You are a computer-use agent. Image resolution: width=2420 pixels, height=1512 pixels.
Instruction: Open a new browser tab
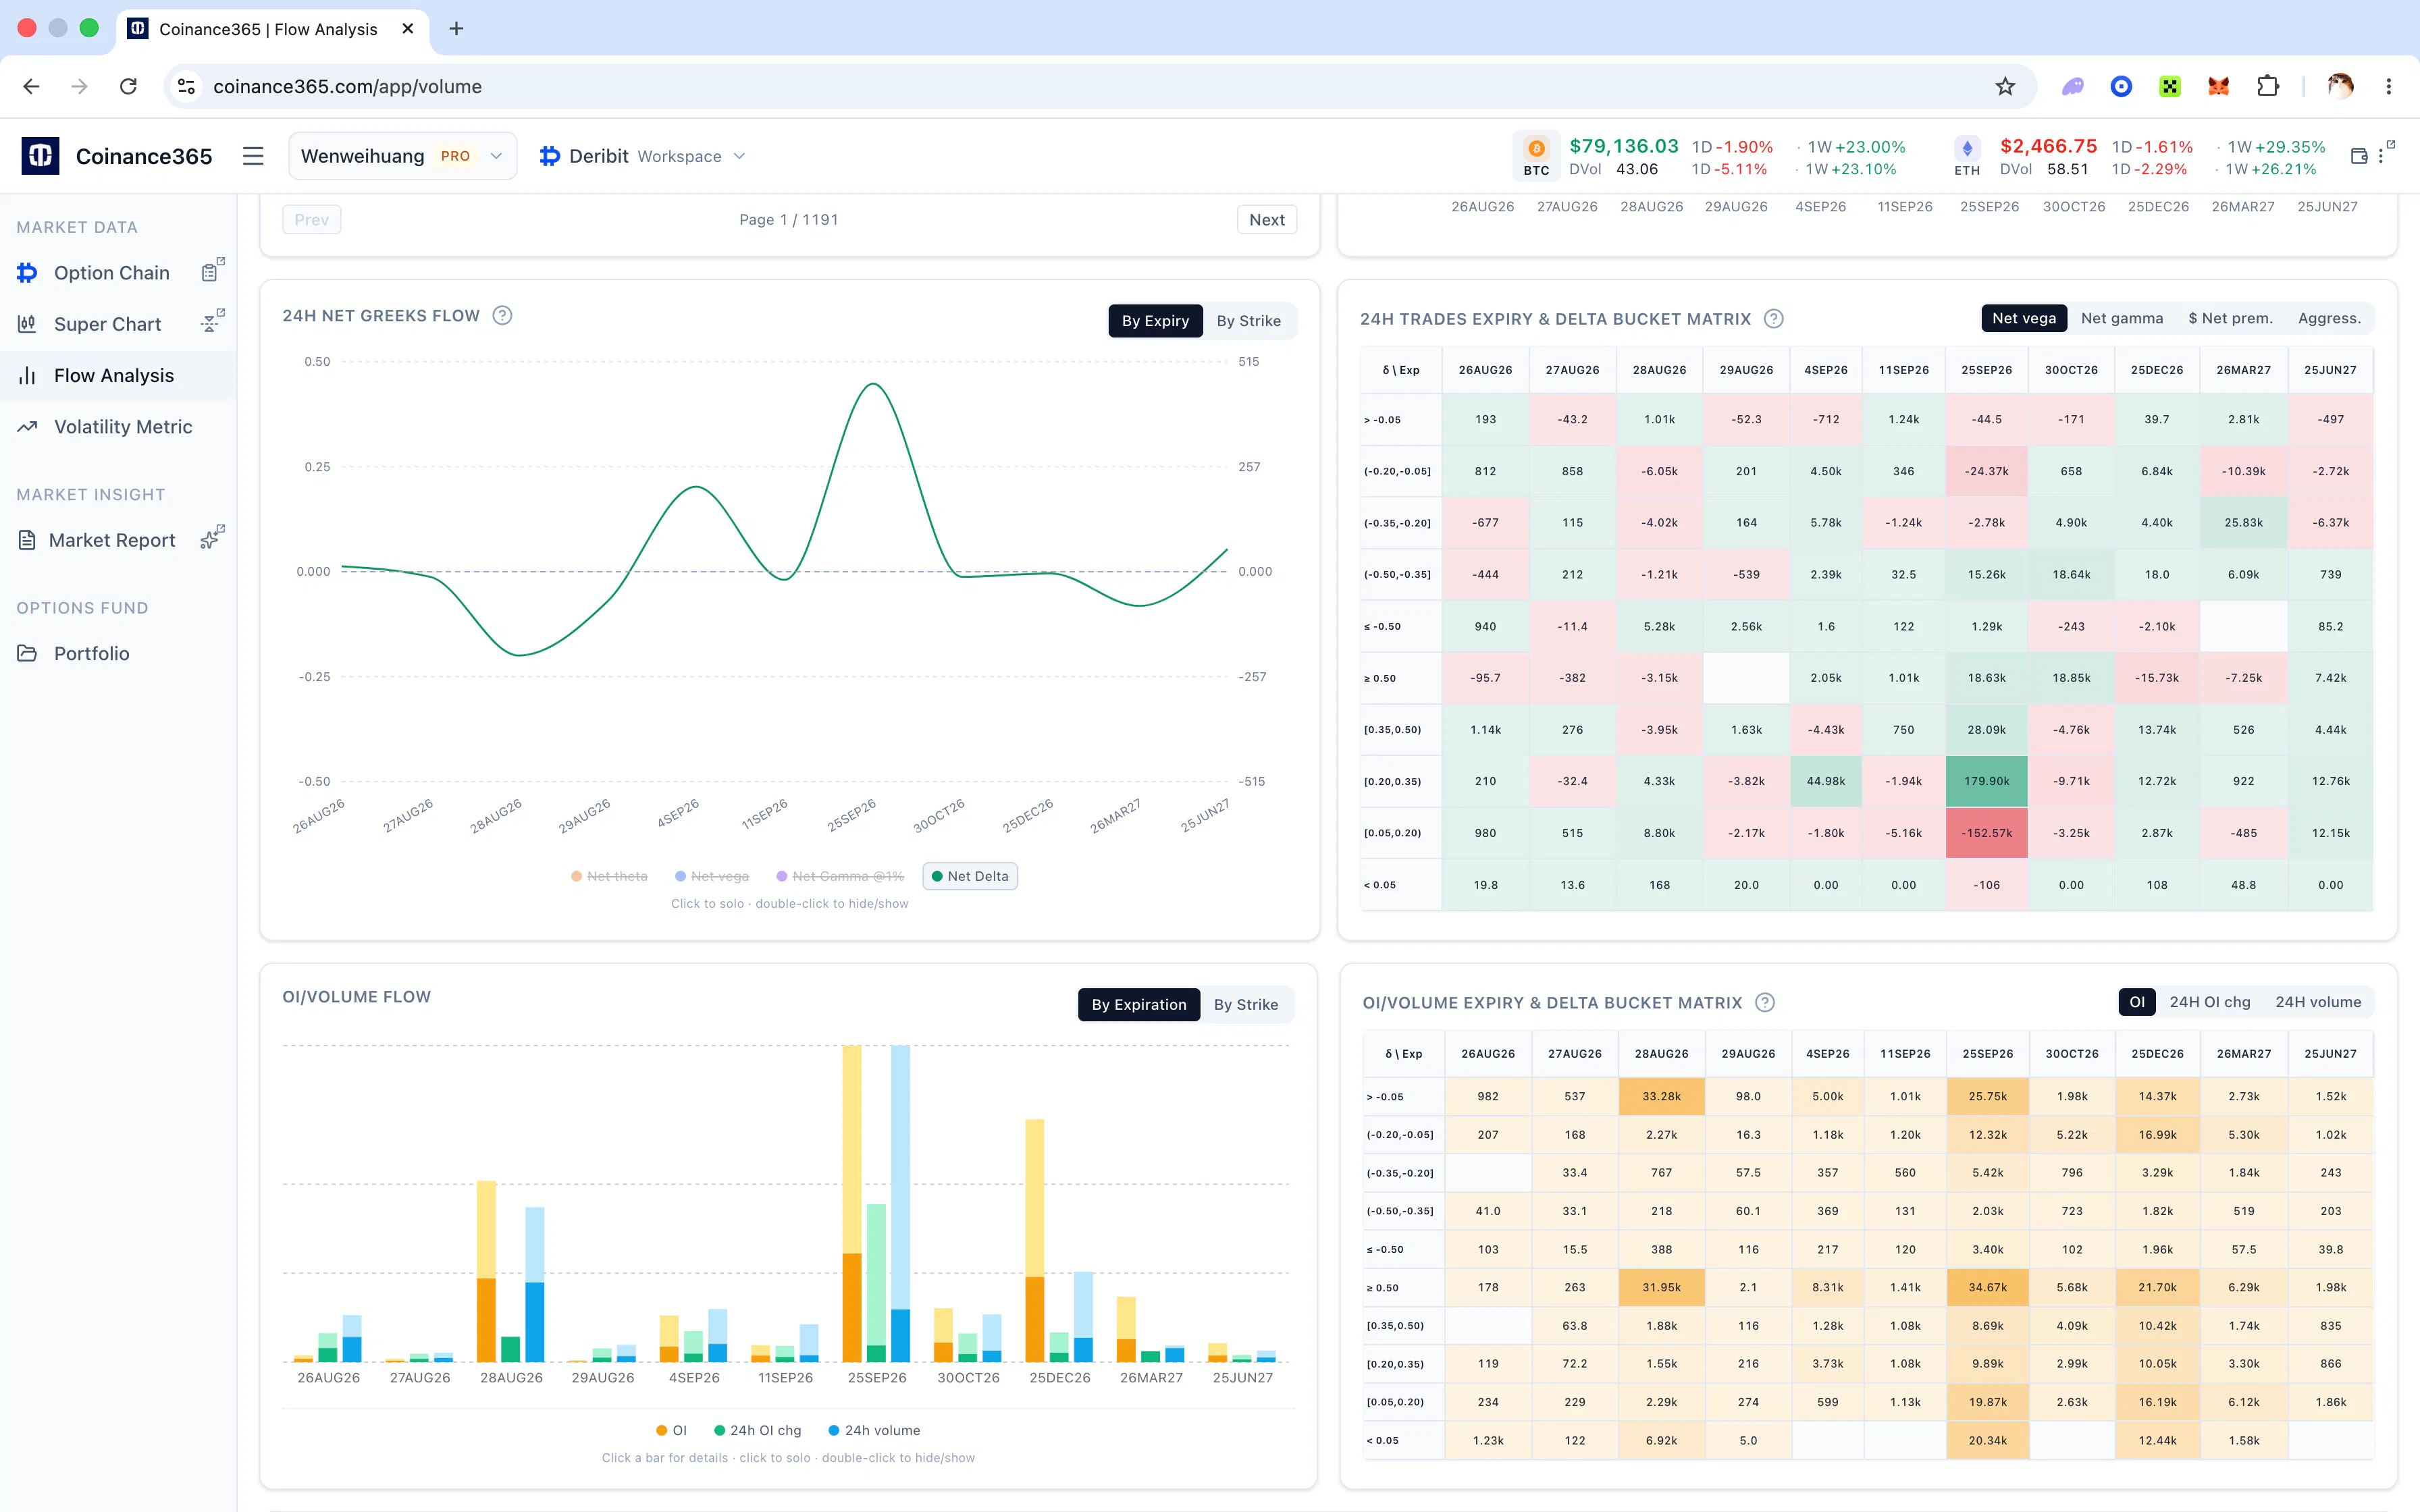(456, 28)
